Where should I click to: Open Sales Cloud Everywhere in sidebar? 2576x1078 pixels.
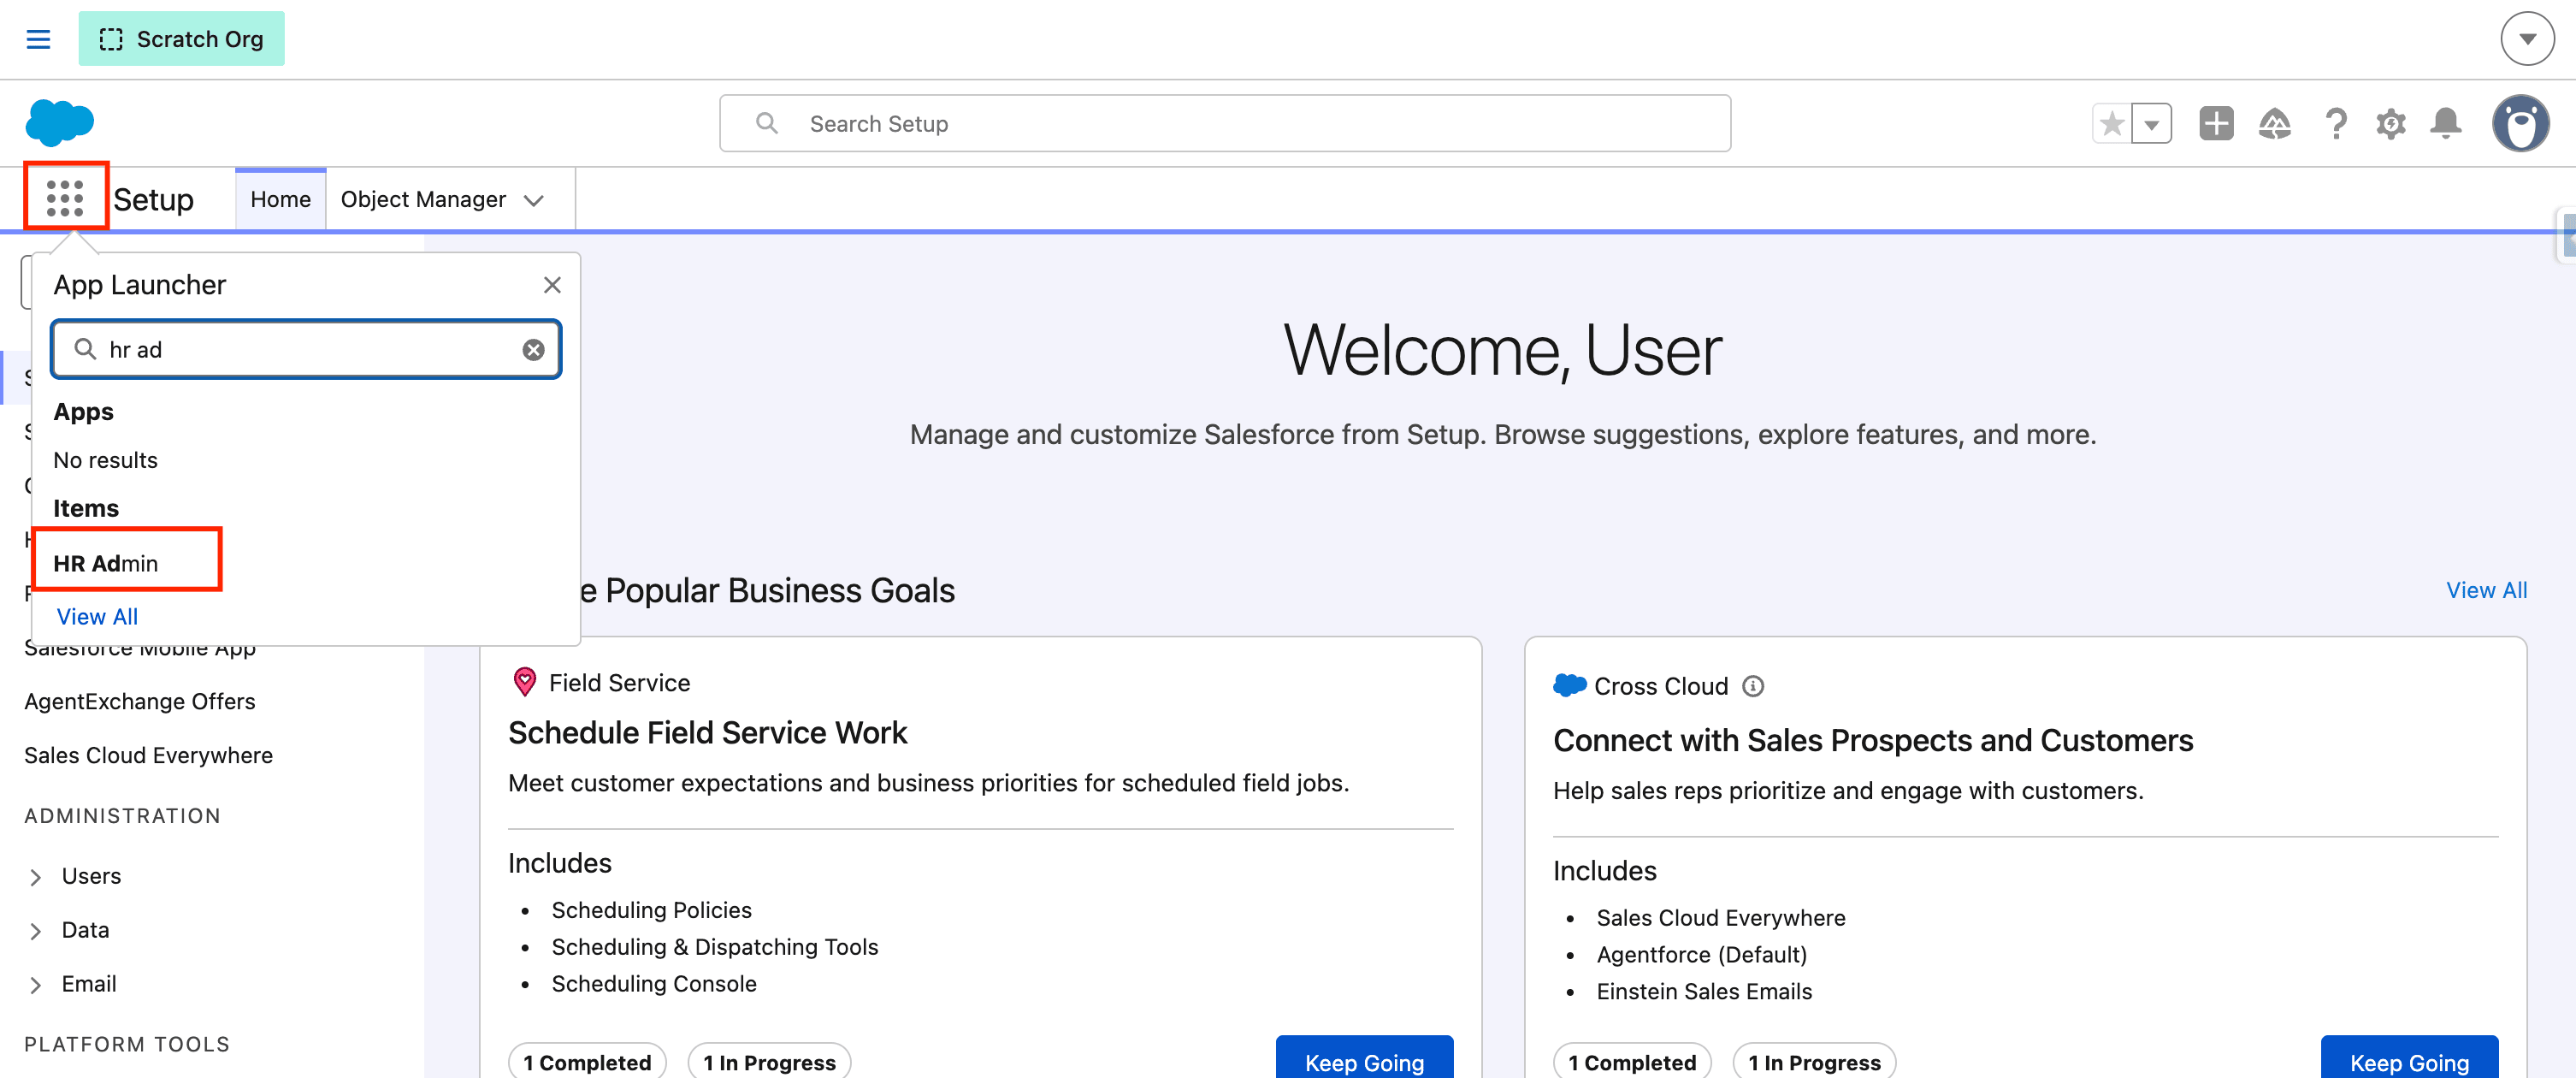[x=148, y=755]
